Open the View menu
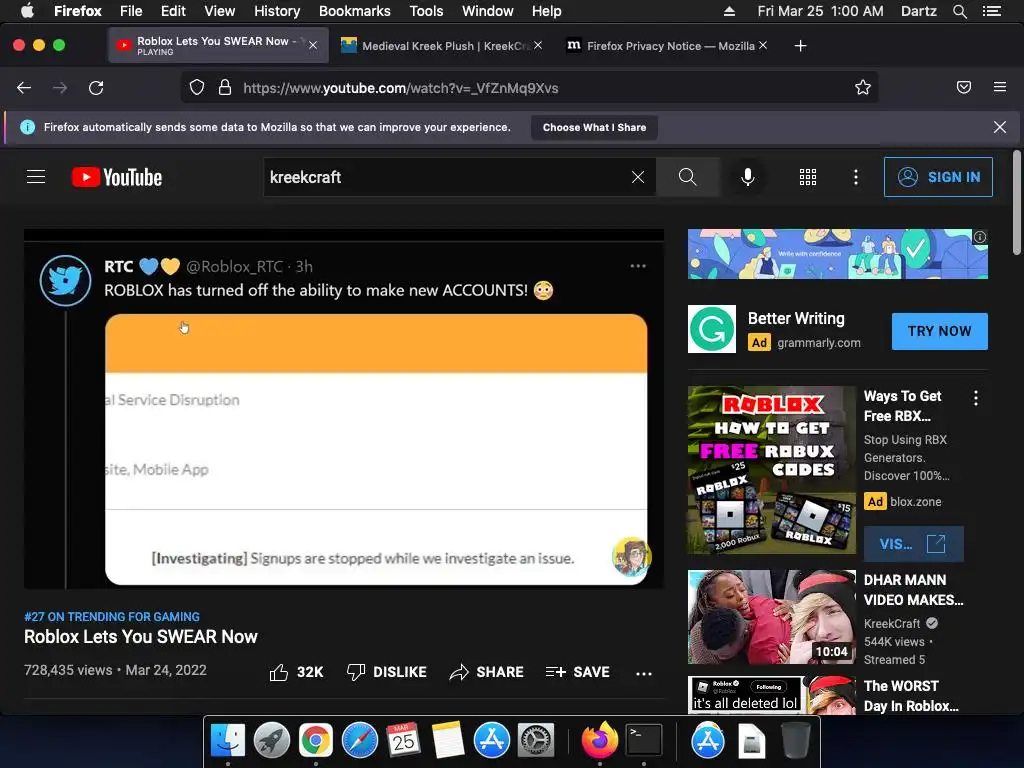1024x768 pixels. click(219, 11)
